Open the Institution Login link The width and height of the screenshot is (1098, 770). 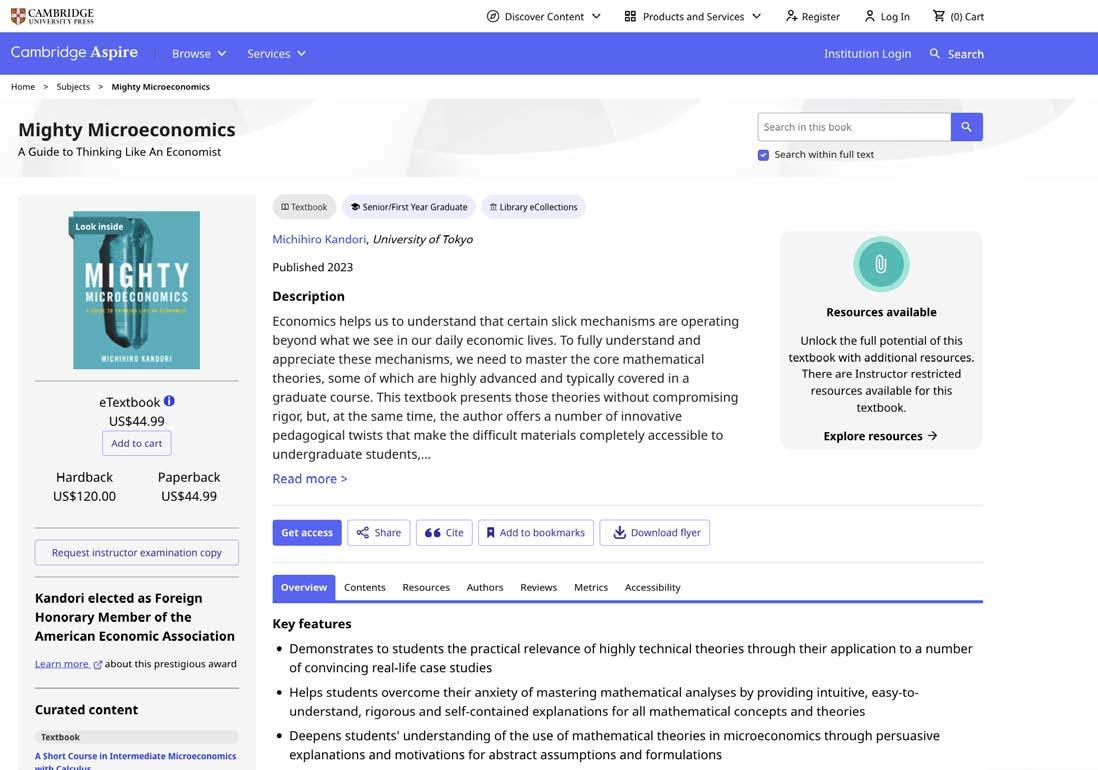click(868, 53)
